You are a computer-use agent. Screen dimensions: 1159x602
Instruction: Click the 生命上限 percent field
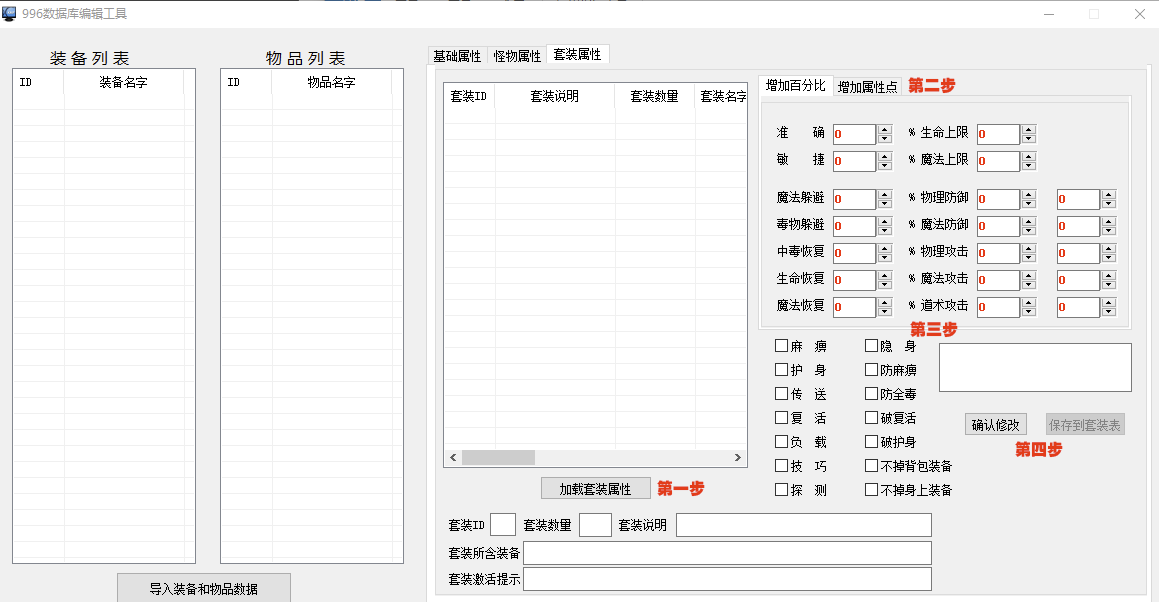pos(999,134)
